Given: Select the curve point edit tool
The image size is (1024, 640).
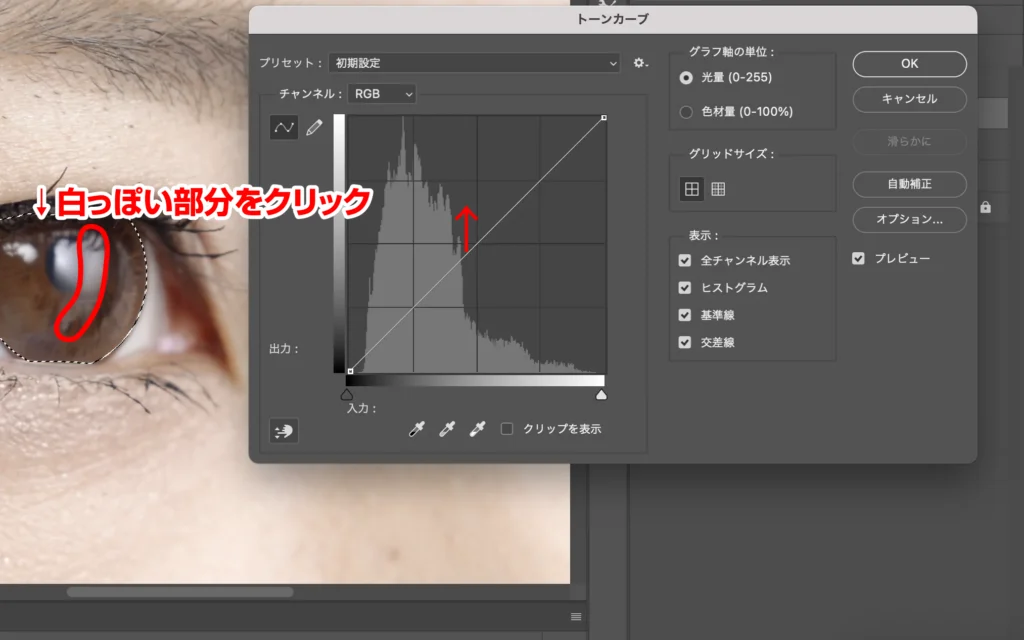Looking at the screenshot, I should pyautogui.click(x=284, y=128).
